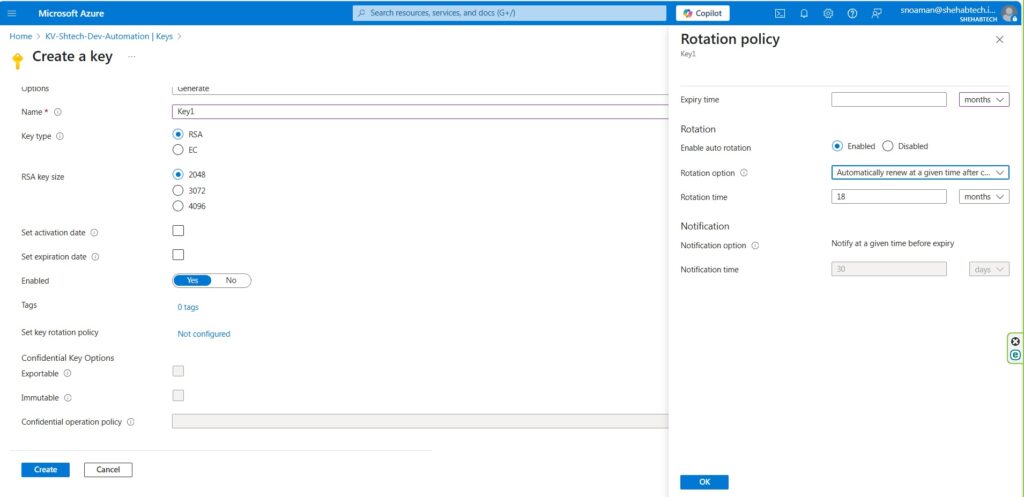Click the info icon next to Rotation option
This screenshot has height=497, width=1024.
pos(744,173)
